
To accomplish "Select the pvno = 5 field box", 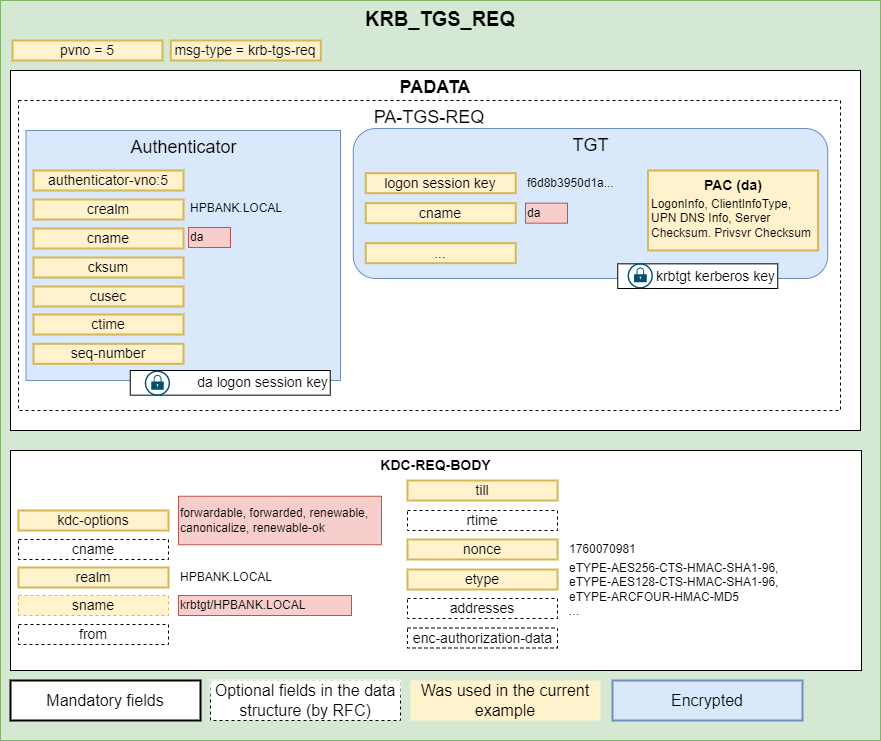I will [87, 50].
